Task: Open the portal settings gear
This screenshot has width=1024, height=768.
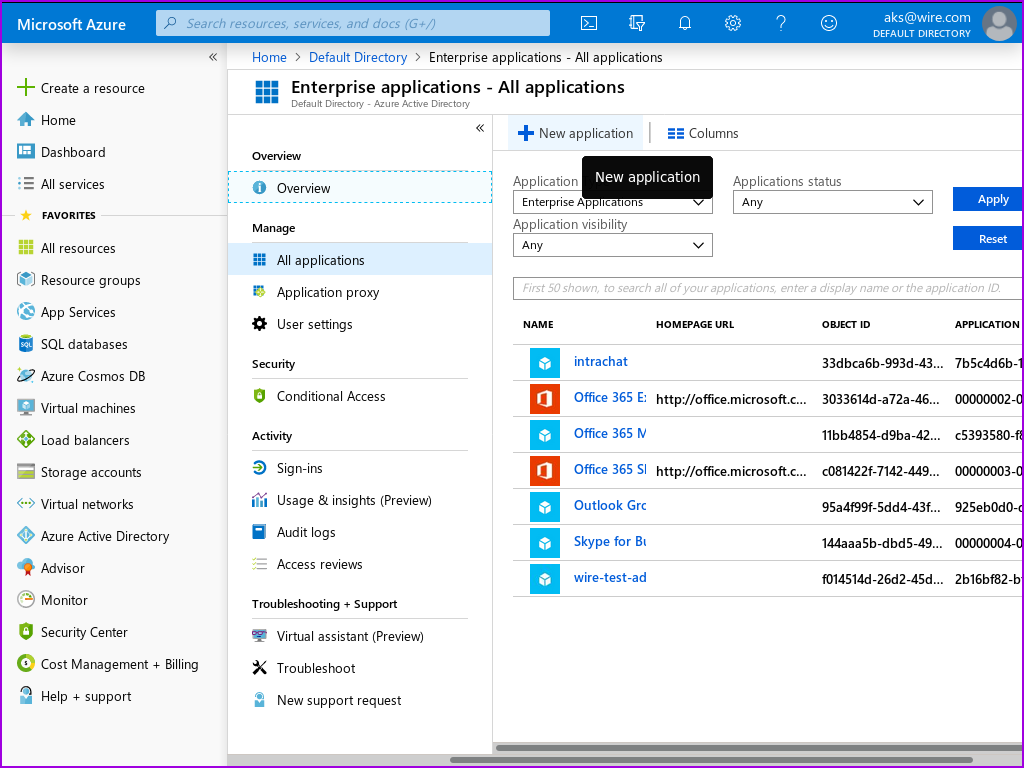Action: pos(733,24)
